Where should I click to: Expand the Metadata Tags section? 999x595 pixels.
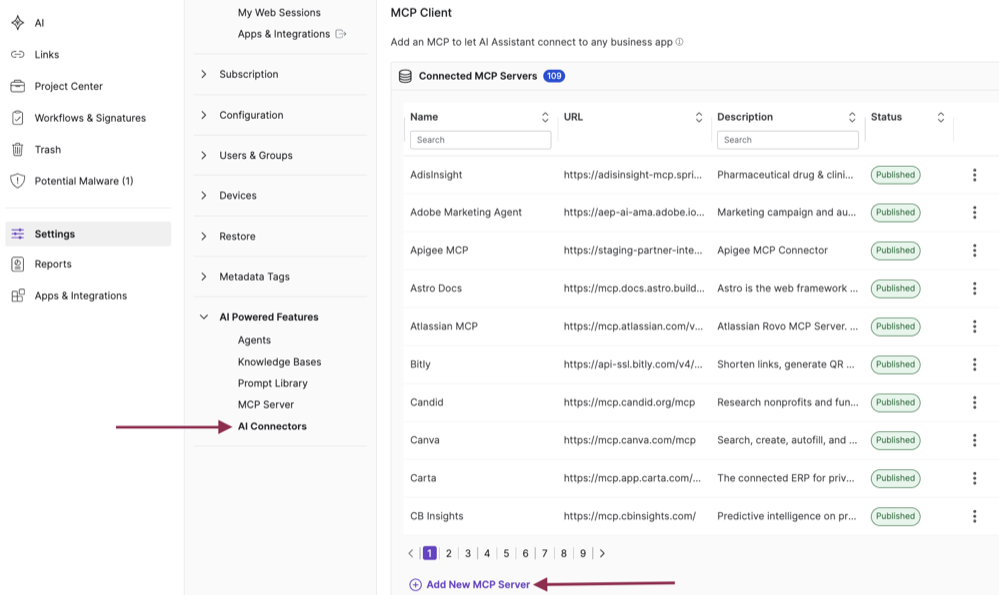[204, 276]
